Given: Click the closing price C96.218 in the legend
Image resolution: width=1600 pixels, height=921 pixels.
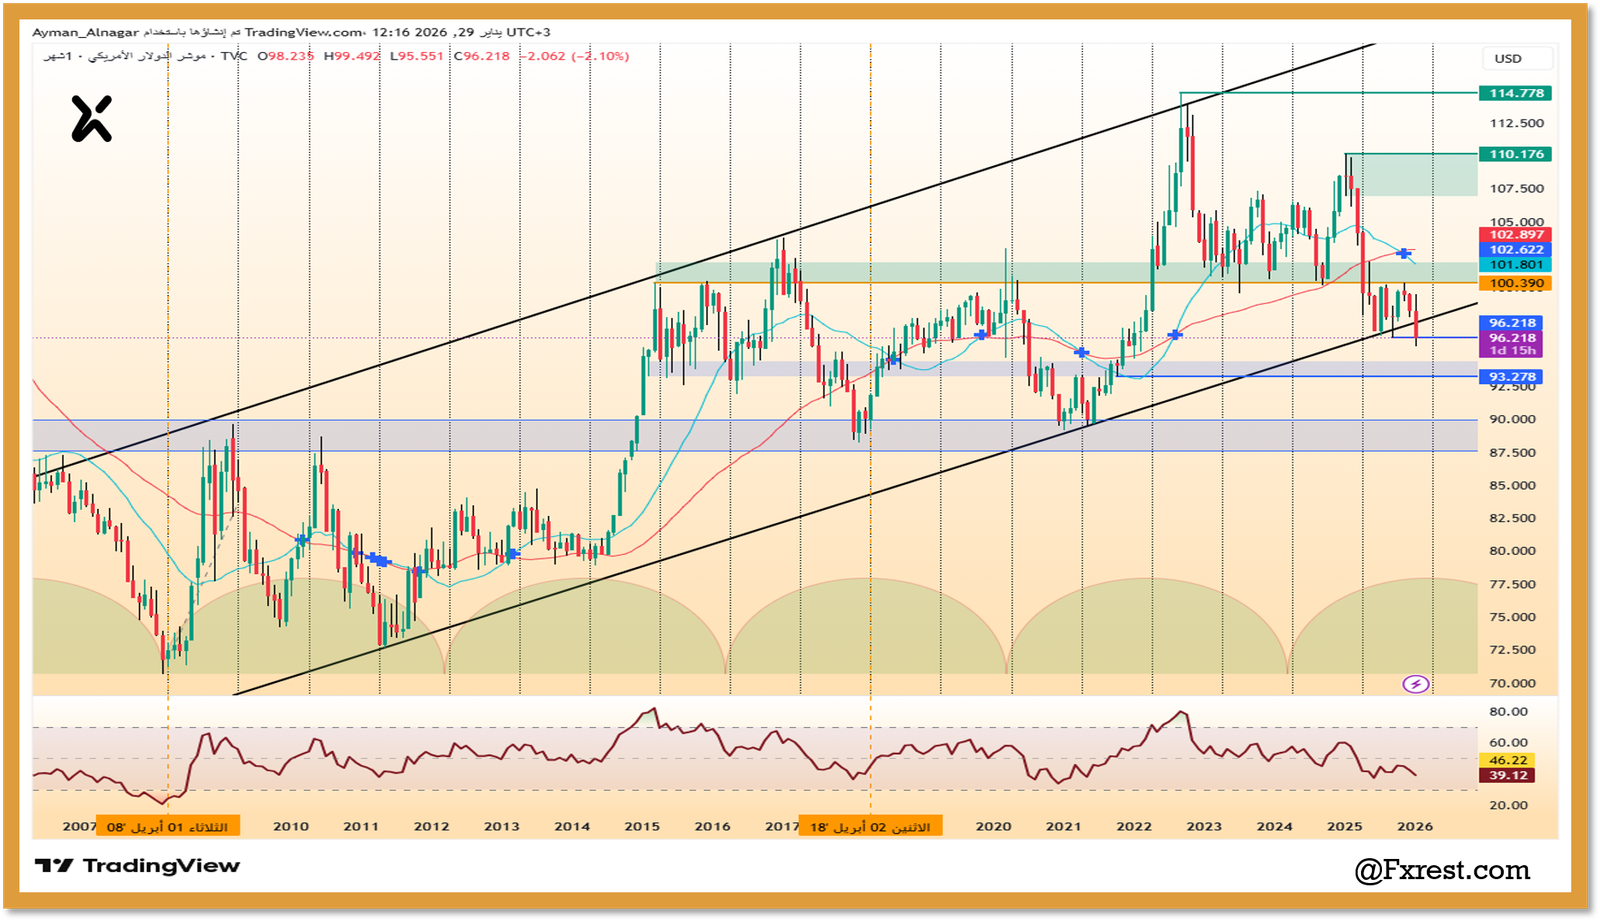Looking at the screenshot, I should pos(485,58).
